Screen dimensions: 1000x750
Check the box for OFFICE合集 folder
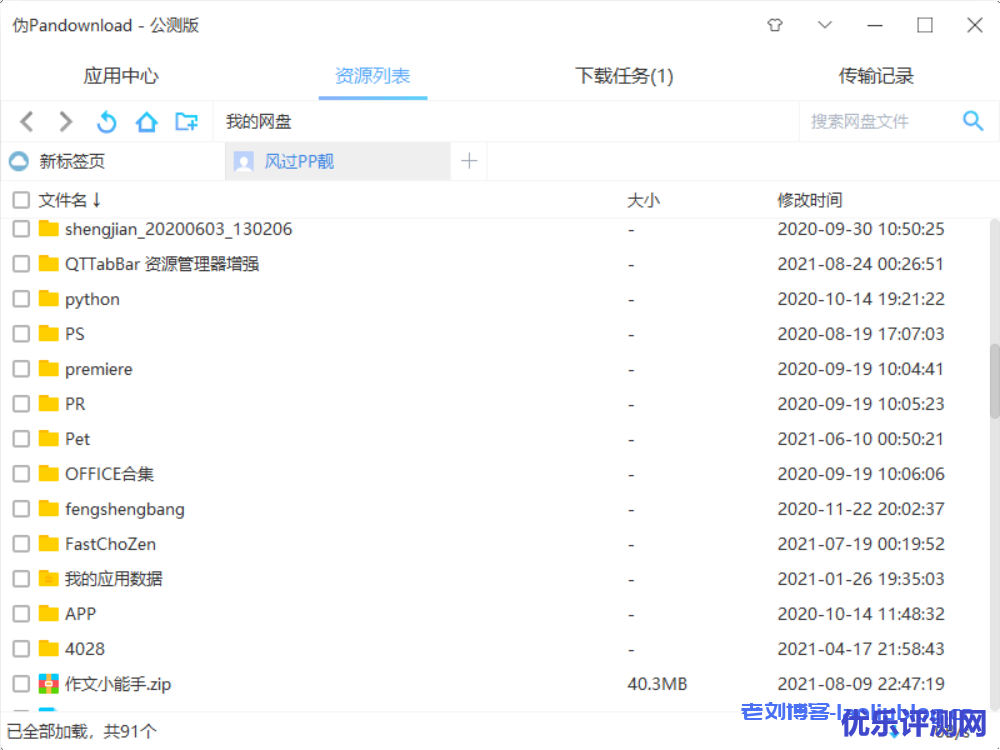[21, 474]
